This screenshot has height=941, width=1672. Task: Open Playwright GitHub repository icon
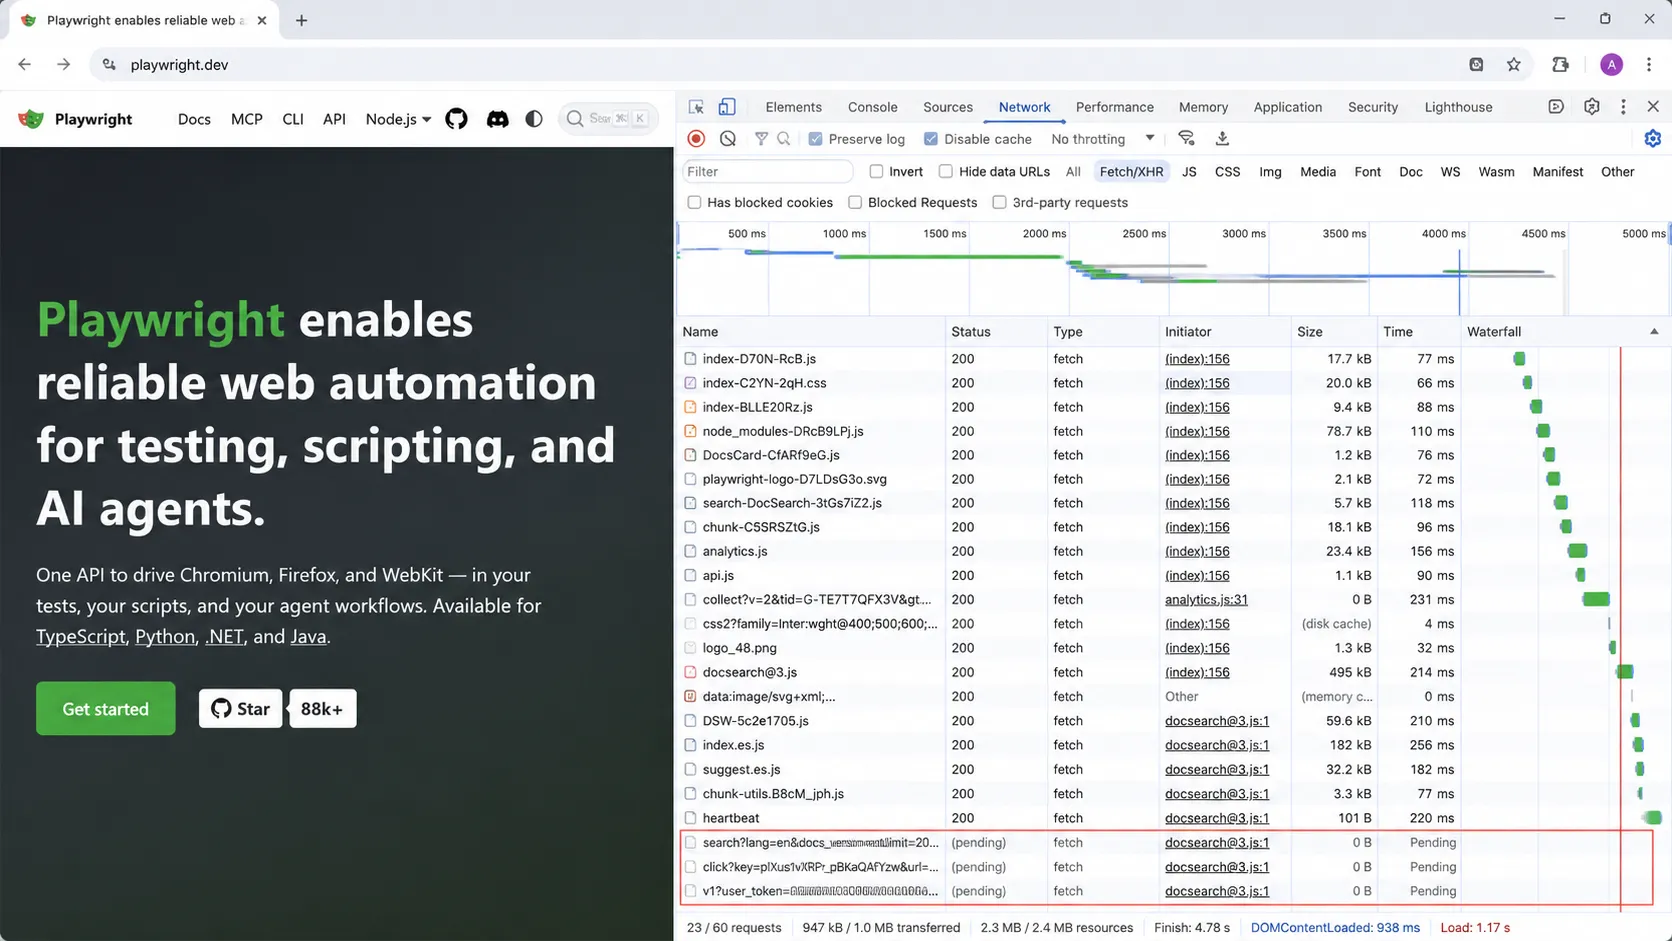(456, 119)
